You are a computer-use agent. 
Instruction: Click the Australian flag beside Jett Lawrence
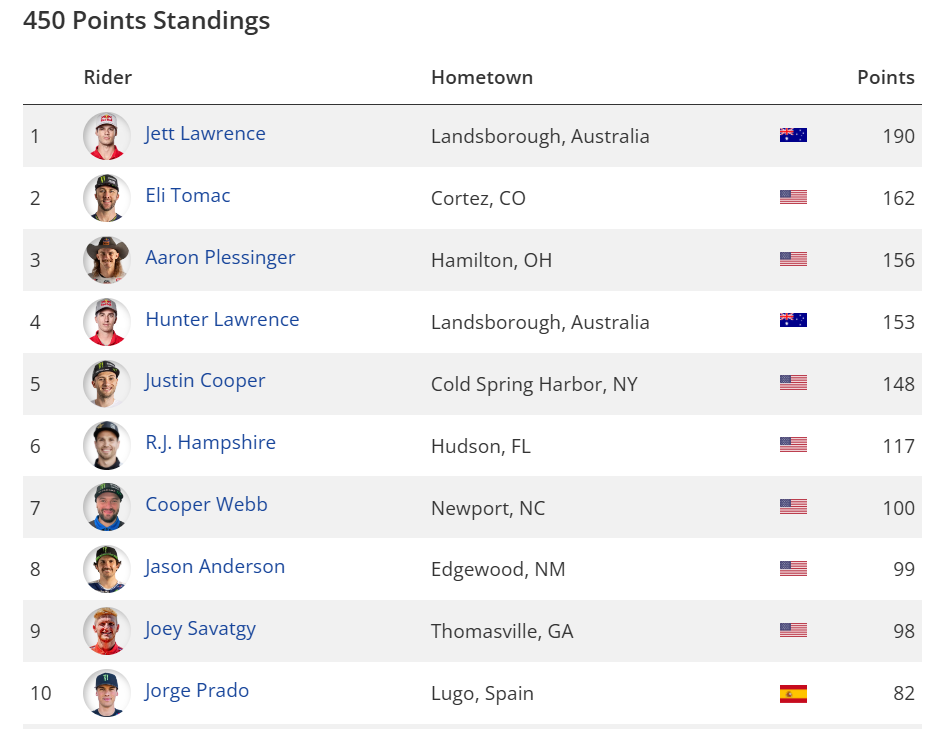(793, 136)
